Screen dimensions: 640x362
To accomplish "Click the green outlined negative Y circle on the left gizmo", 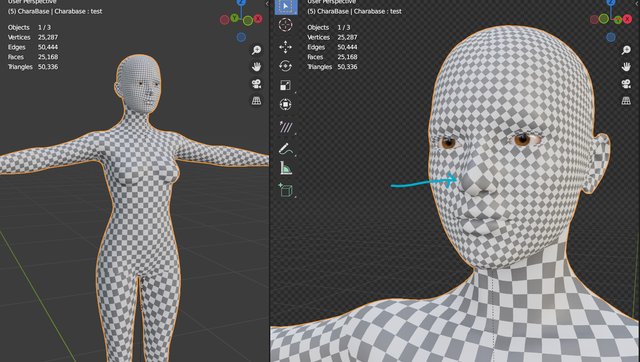I will (x=248, y=21).
